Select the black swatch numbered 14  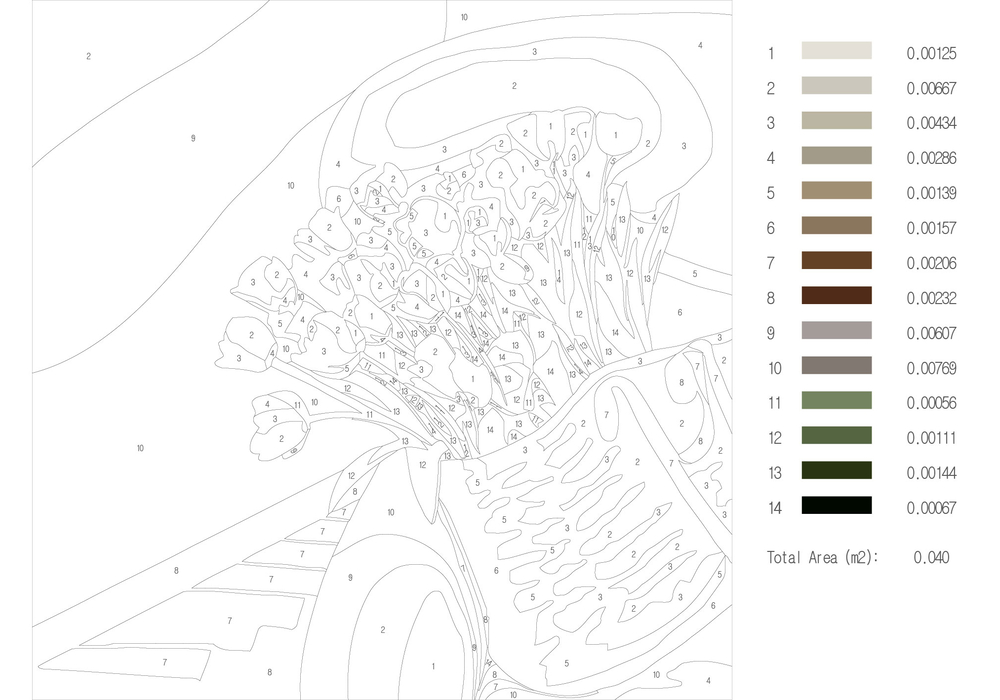point(836,506)
